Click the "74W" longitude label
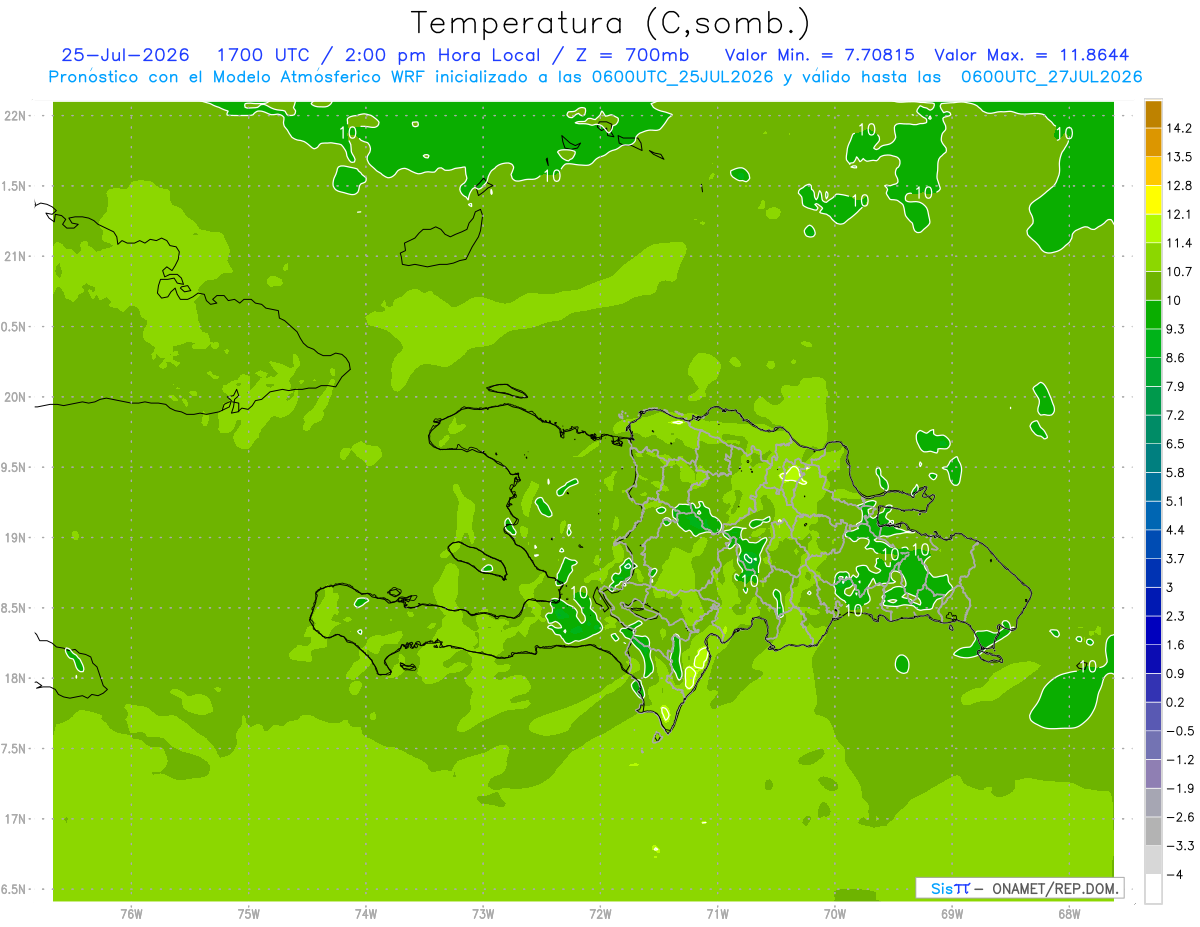1200x927 pixels. coord(366,914)
